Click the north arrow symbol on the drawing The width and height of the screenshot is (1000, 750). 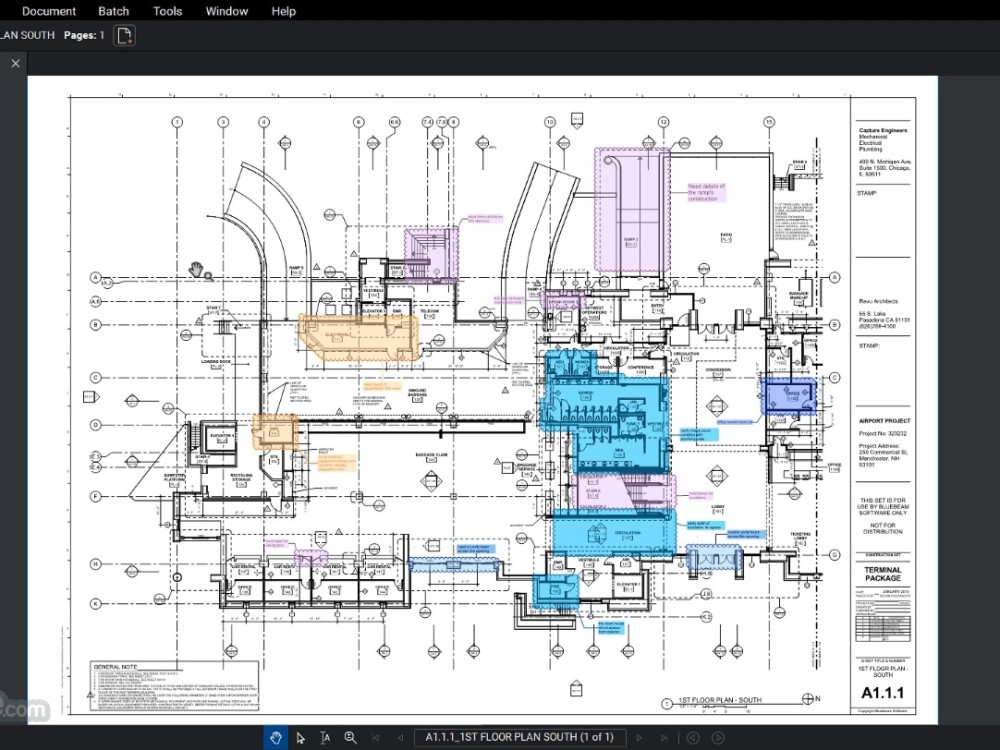click(807, 699)
